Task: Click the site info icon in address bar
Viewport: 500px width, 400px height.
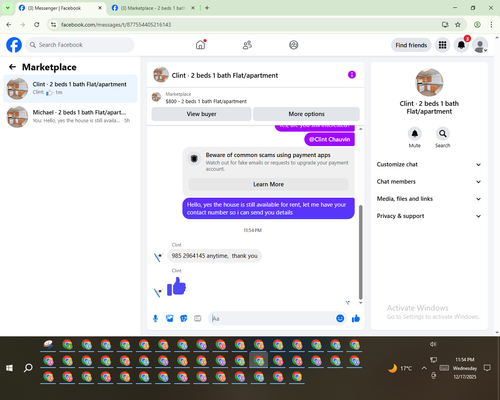Action: (53, 25)
